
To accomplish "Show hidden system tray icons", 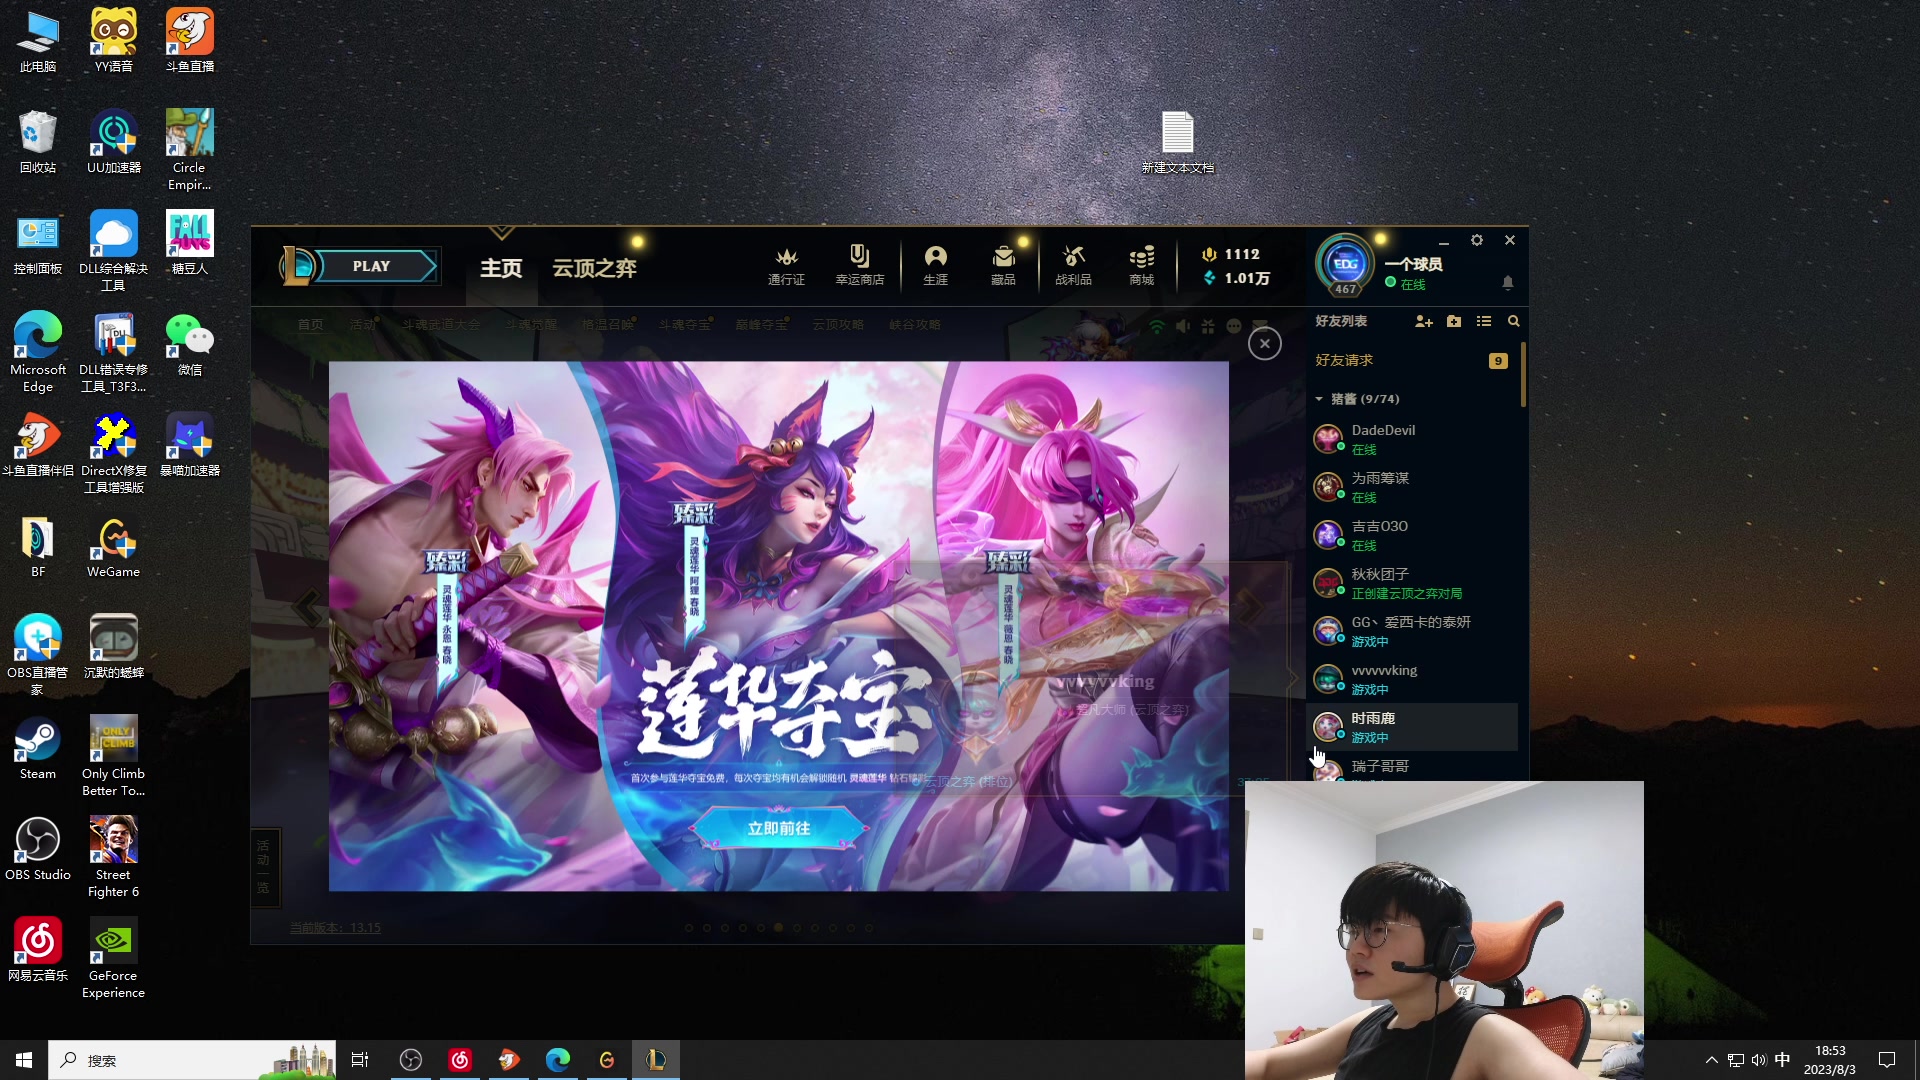I will 1711,1060.
